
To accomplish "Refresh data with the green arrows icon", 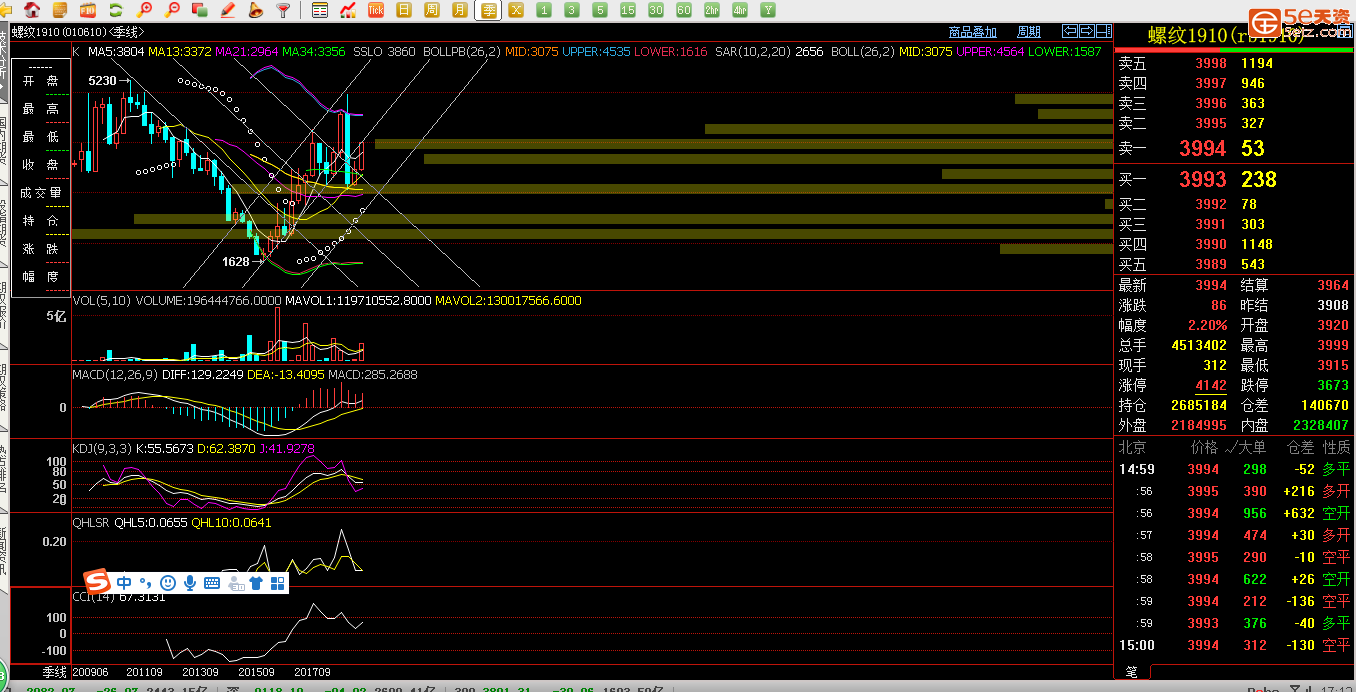I will coord(116,10).
